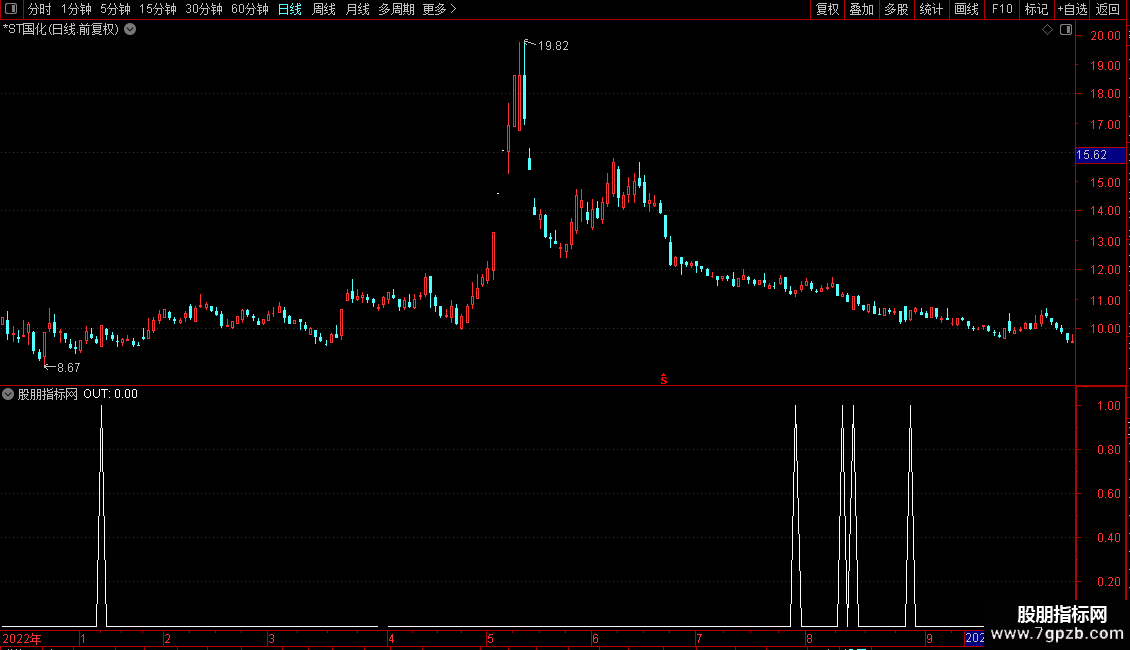Switch to 周线 weekly chart
The height and width of the screenshot is (650, 1130).
coord(324,9)
